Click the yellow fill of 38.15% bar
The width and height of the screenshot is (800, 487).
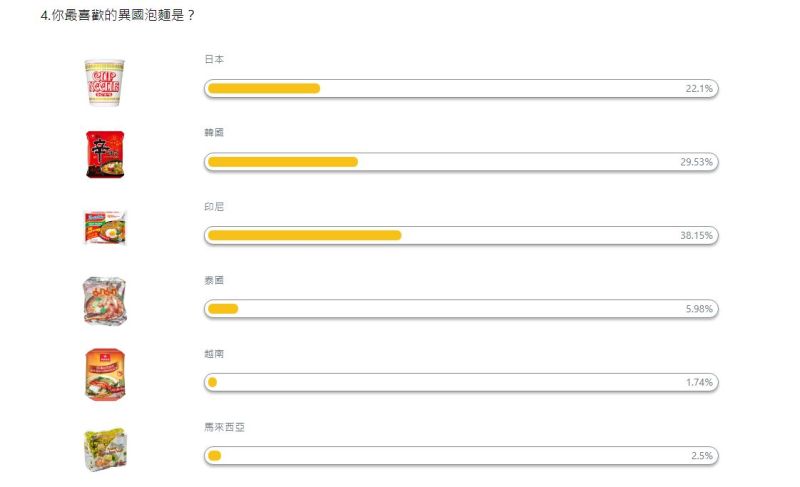(x=305, y=235)
